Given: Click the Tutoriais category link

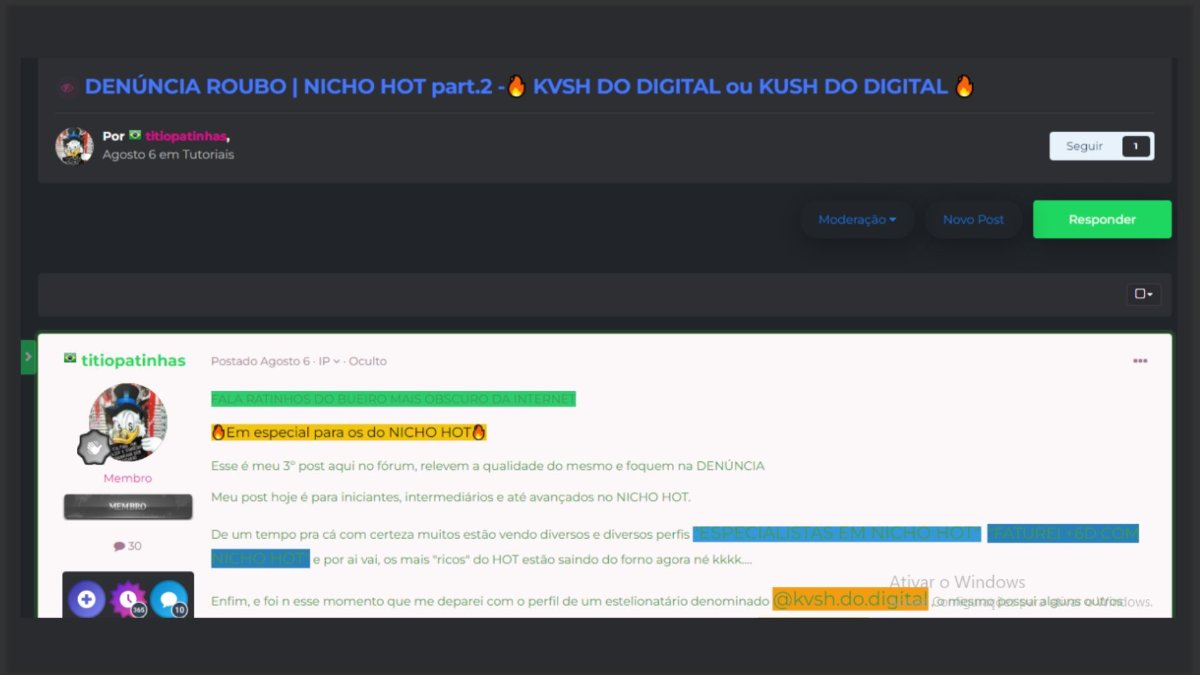Looking at the screenshot, I should coord(208,155).
